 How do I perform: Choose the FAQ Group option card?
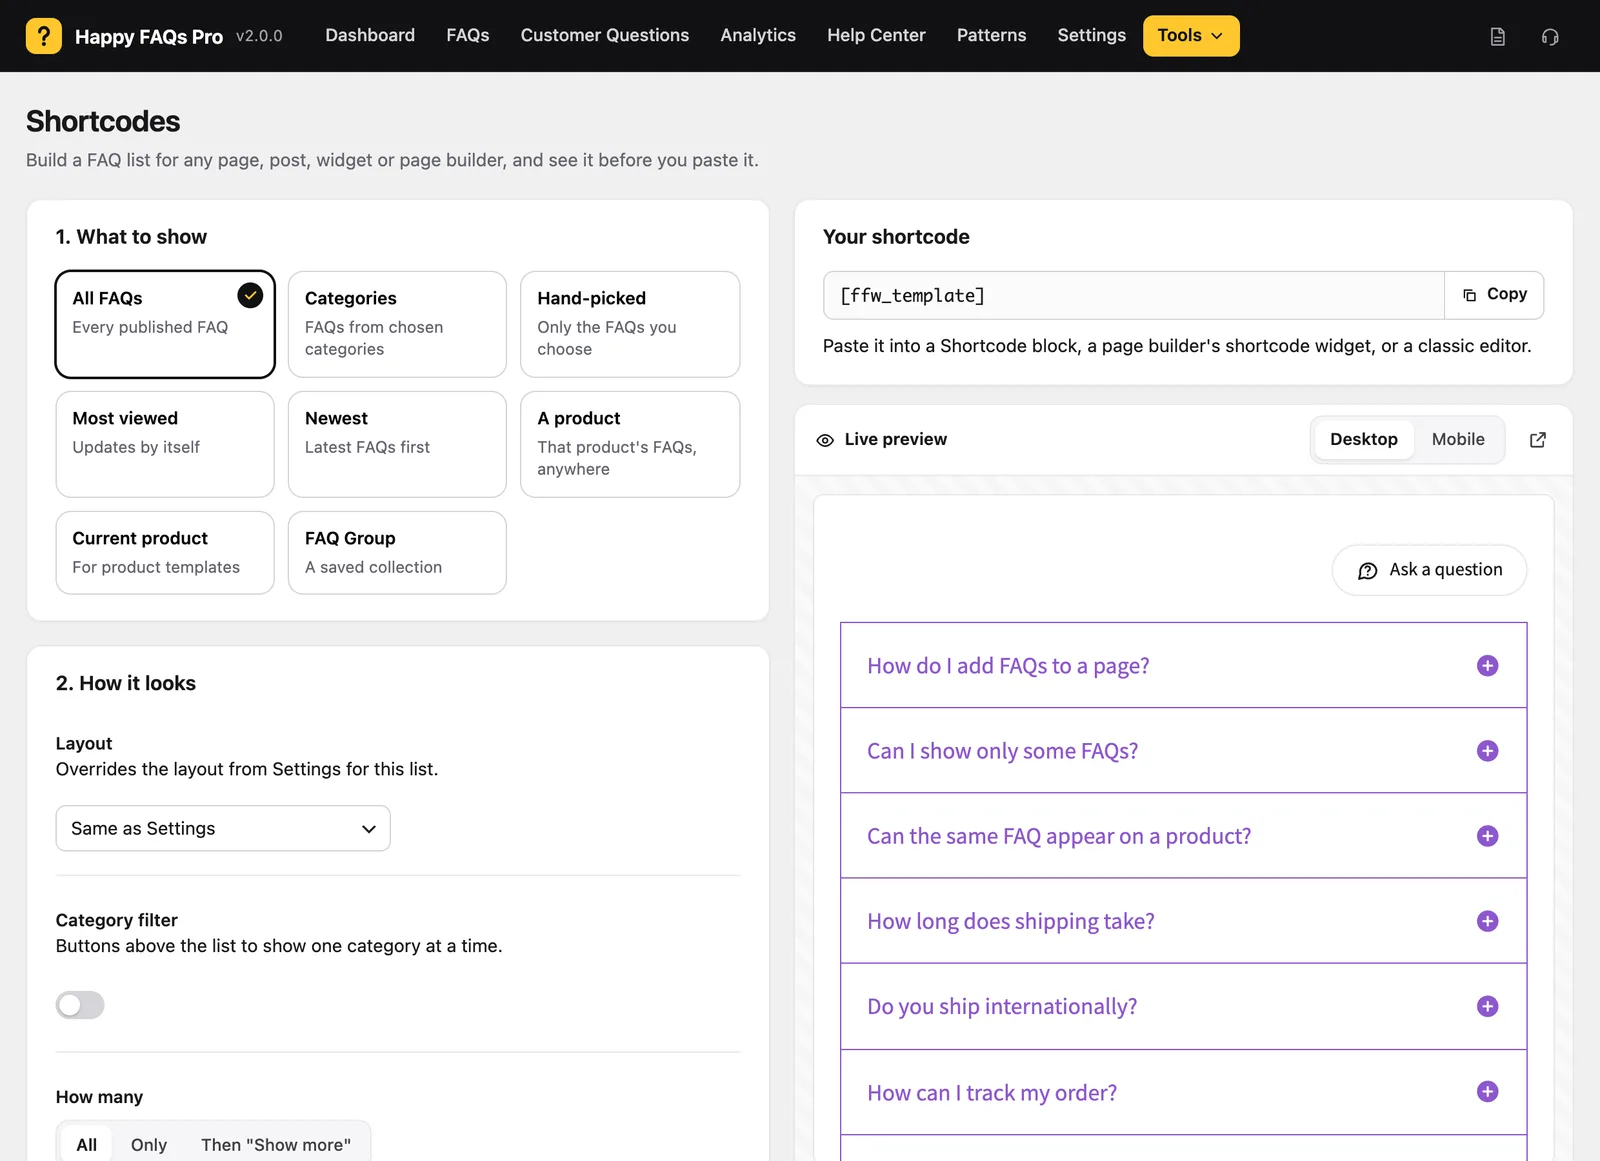click(x=397, y=553)
